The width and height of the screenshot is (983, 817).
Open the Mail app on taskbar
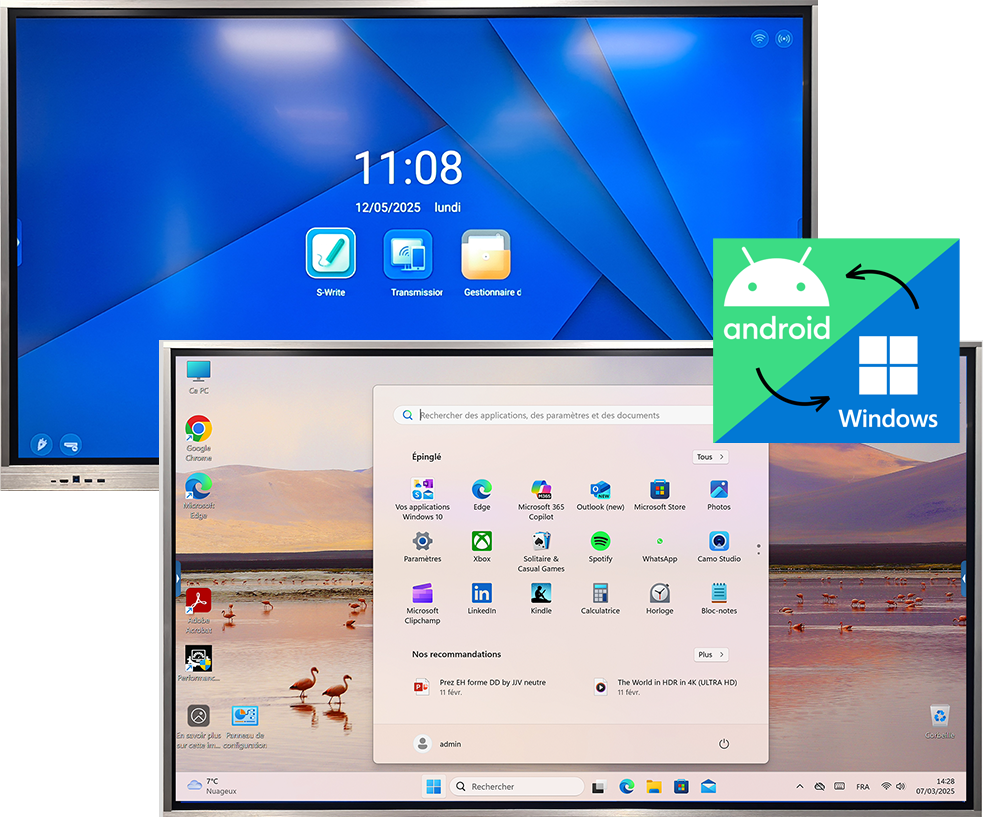pos(708,786)
